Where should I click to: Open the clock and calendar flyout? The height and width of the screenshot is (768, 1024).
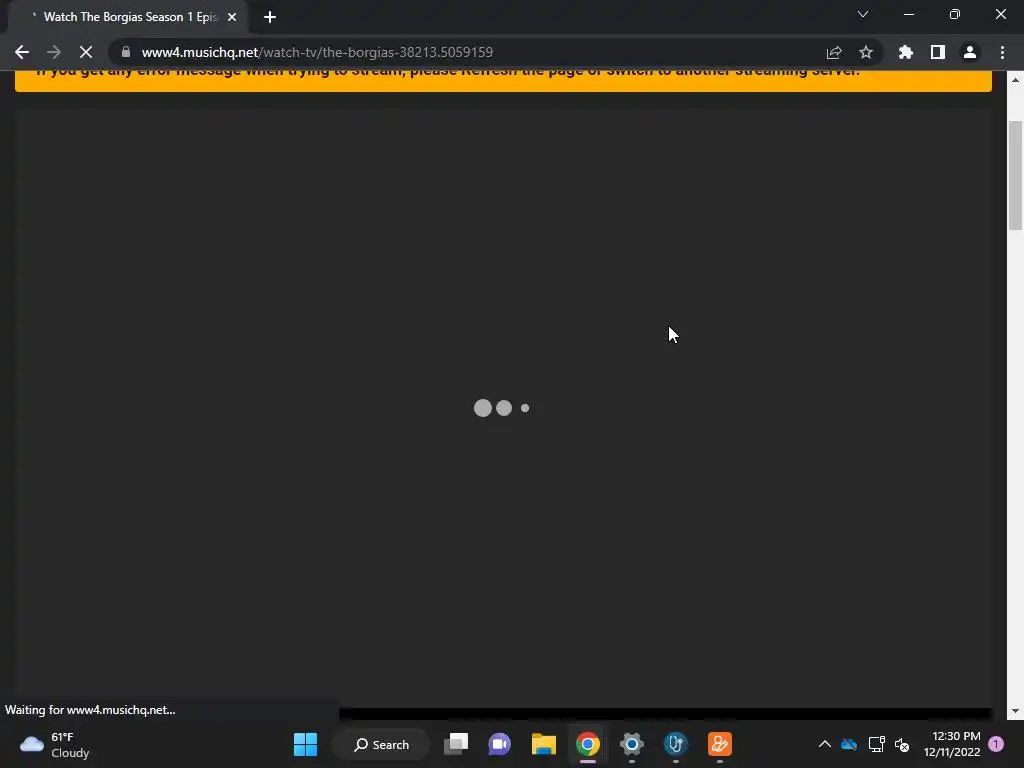[952, 744]
